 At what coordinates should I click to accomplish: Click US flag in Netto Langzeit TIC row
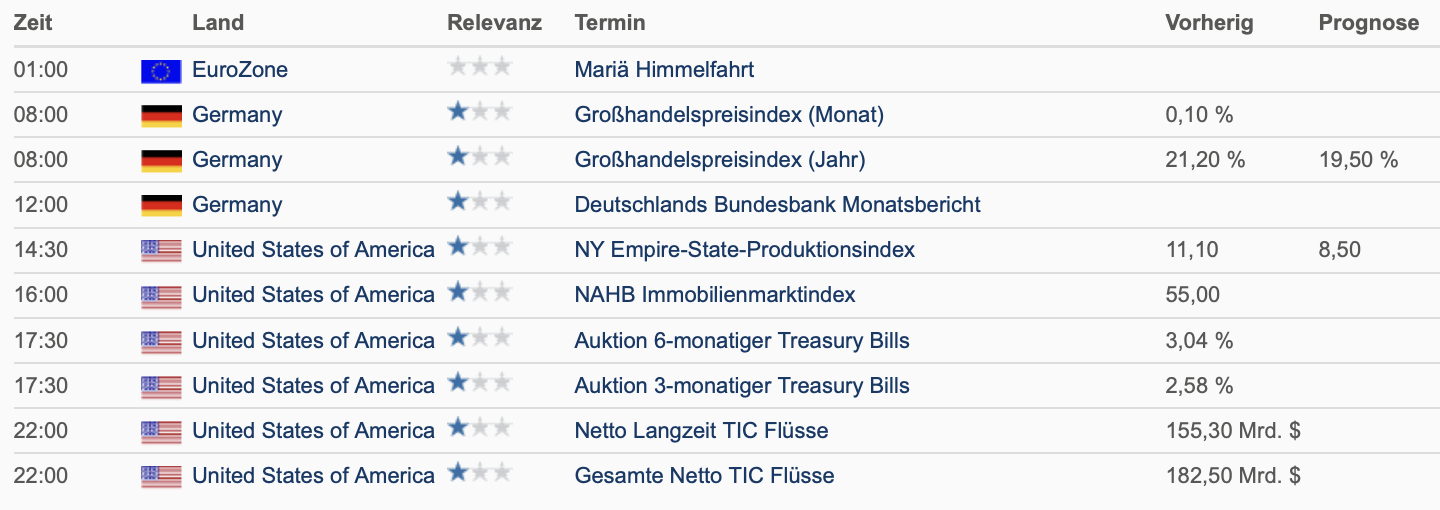click(x=161, y=431)
